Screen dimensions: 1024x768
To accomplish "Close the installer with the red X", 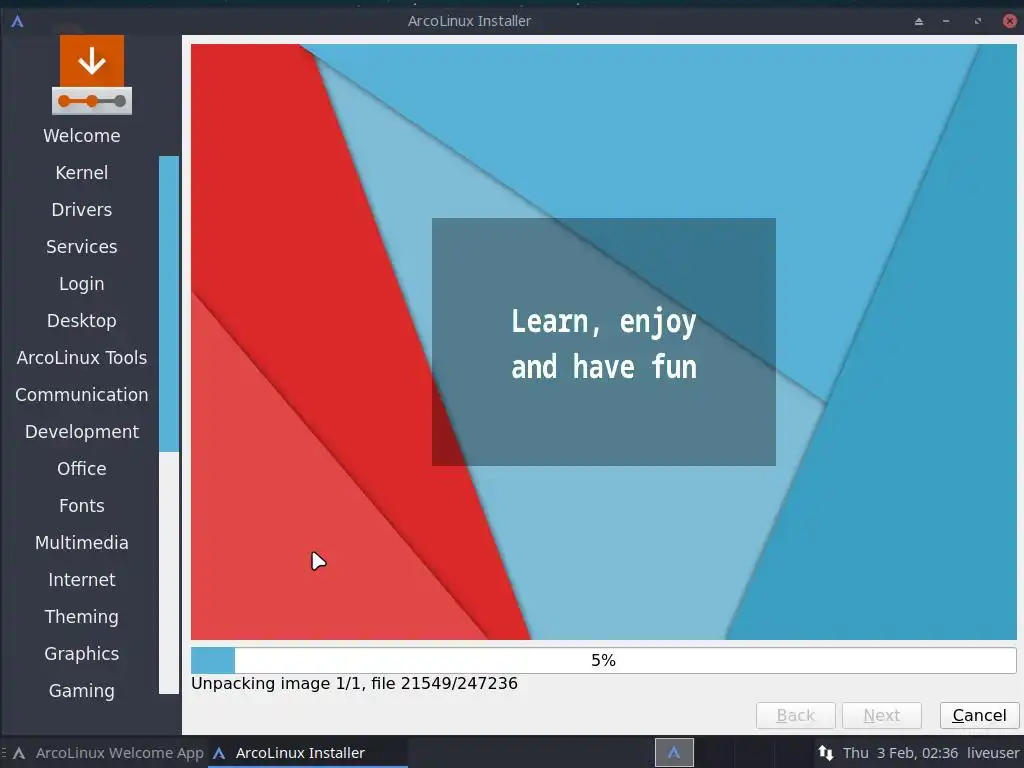I will pyautogui.click(x=1010, y=21).
